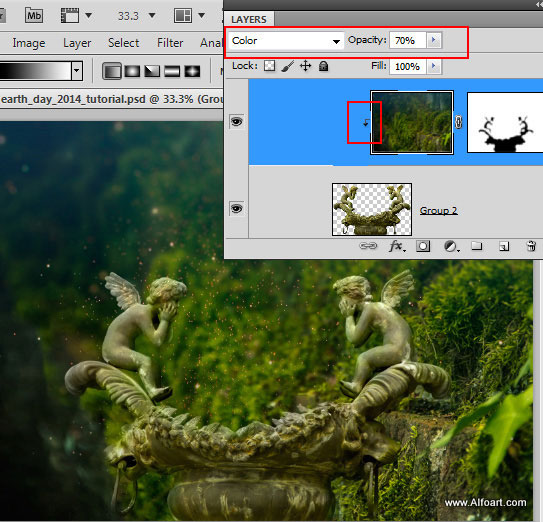Open the fx layer style menu
The image size is (543, 522).
point(396,246)
